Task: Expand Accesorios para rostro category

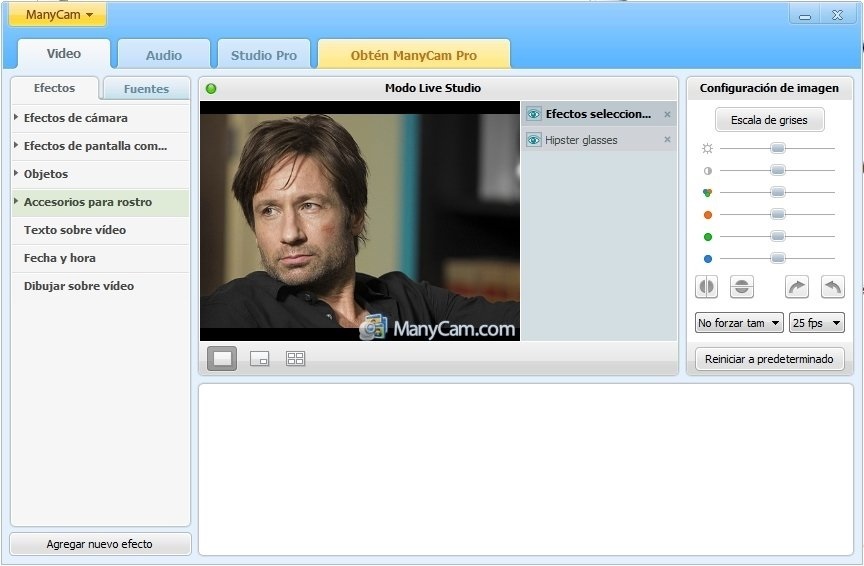Action: click(x=100, y=202)
